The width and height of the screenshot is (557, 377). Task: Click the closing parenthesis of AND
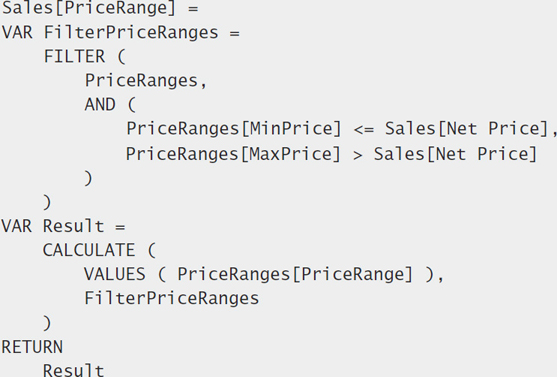click(88, 178)
